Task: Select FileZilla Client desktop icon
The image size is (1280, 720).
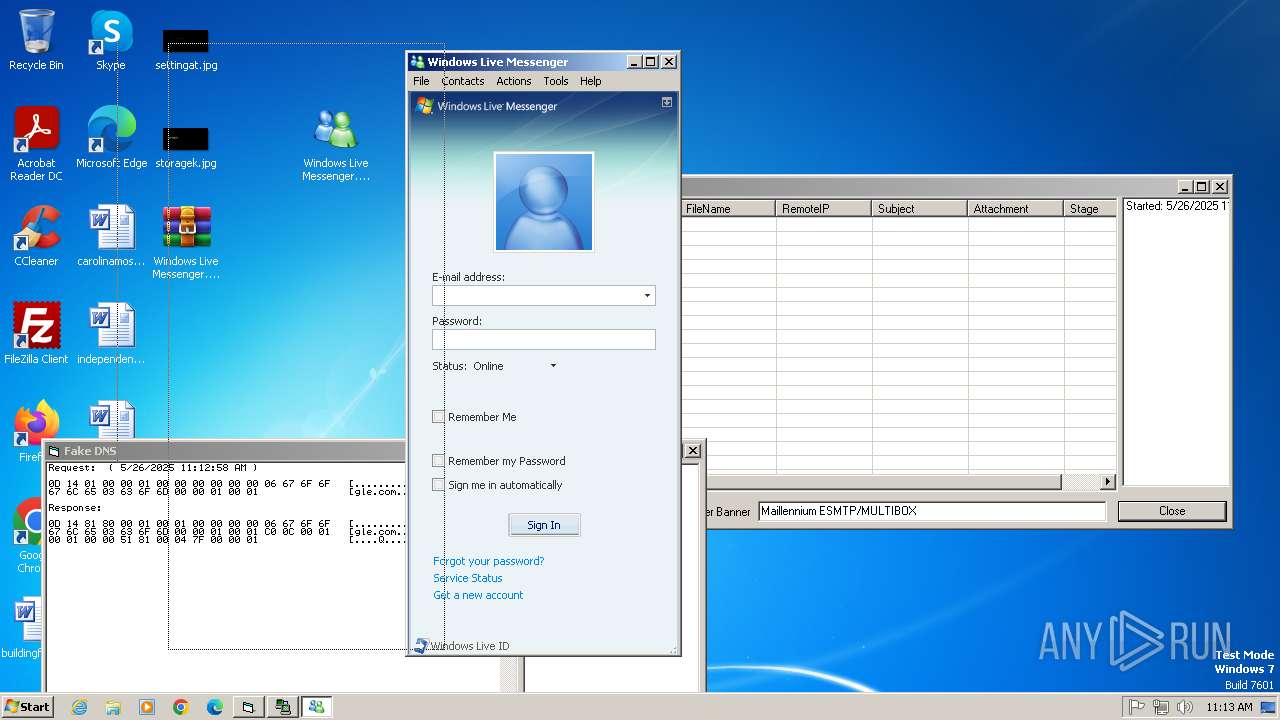Action: (36, 334)
